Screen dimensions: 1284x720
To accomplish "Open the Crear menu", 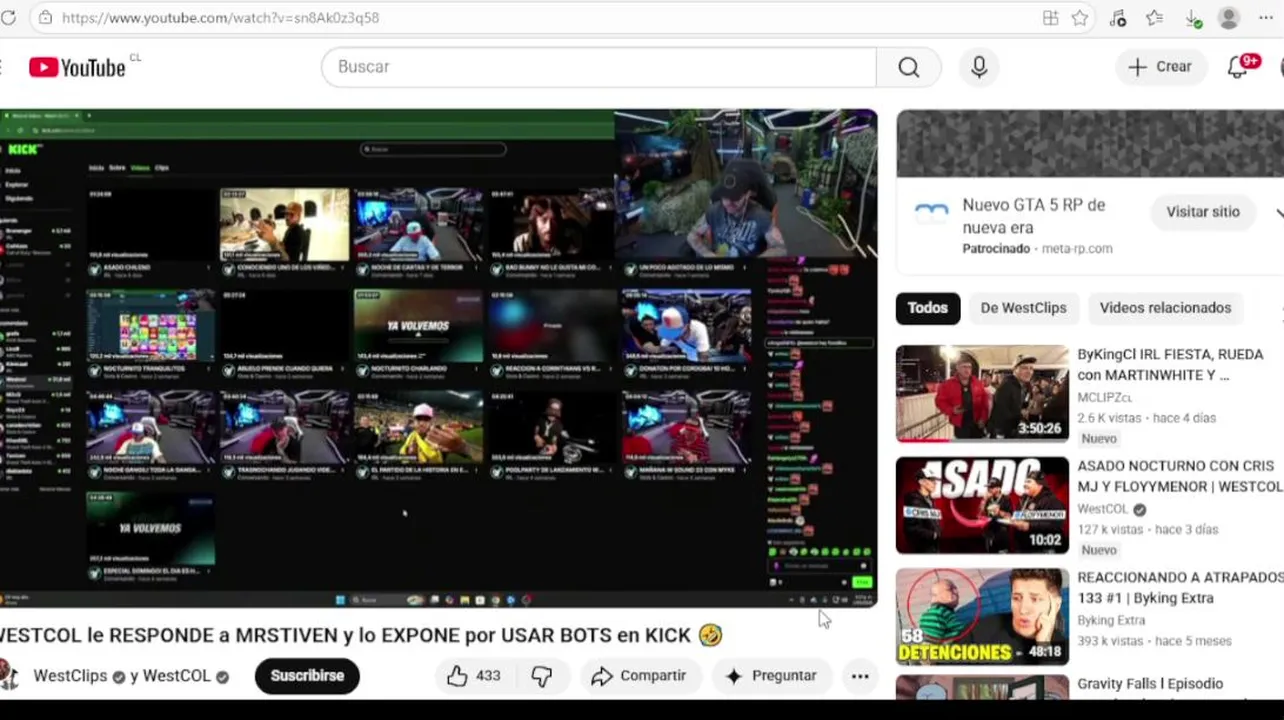I will pyautogui.click(x=1160, y=67).
